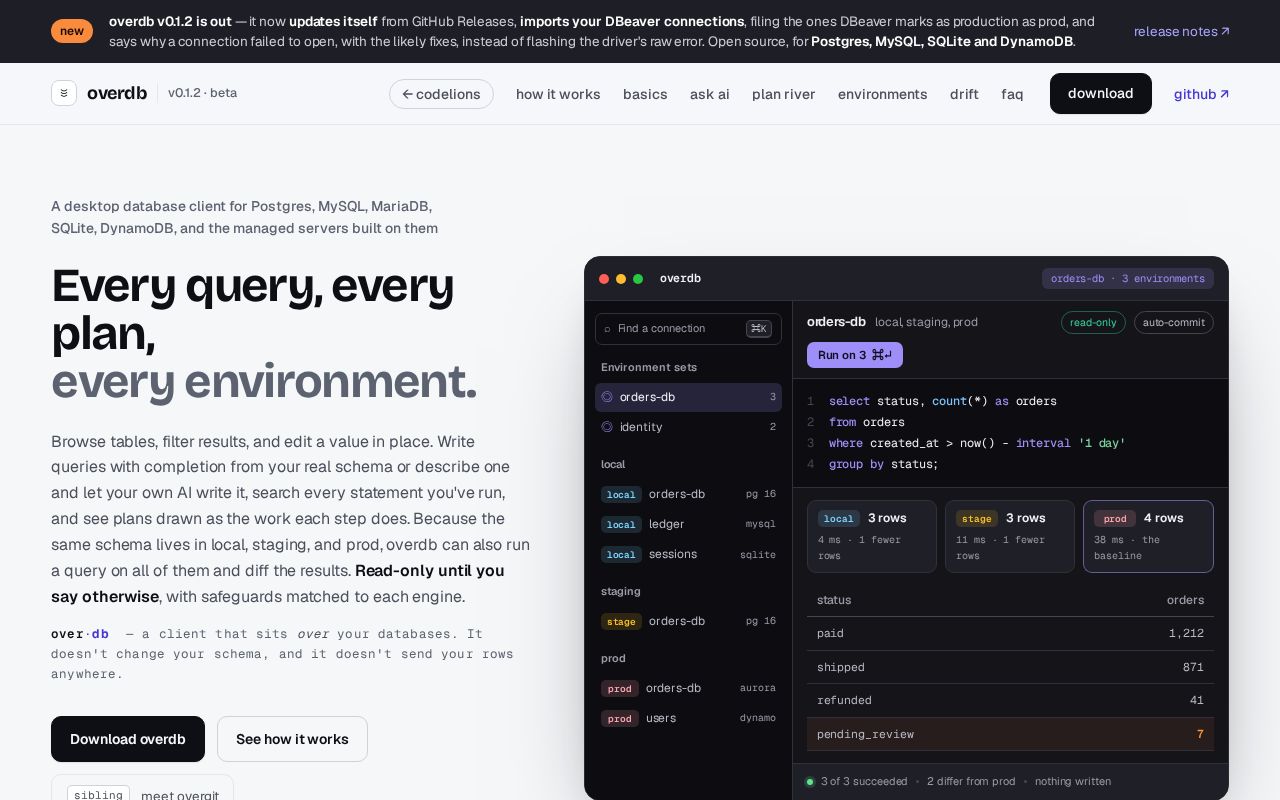
Task: Toggle the auto-commit pill
Action: 1174,322
